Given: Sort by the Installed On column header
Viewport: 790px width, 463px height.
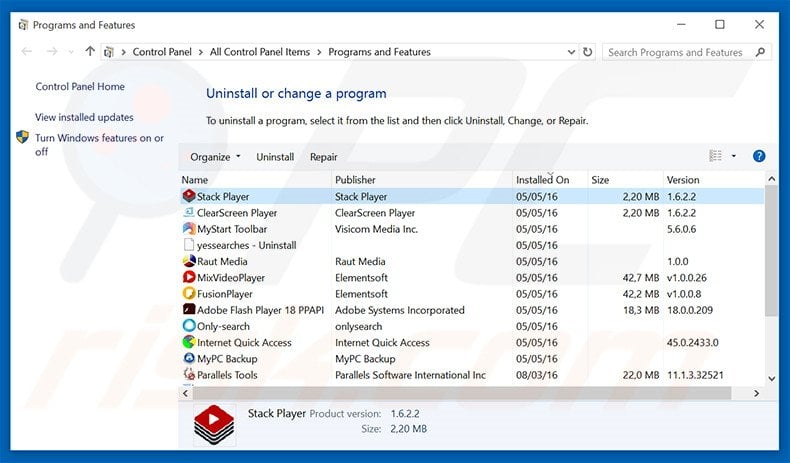Looking at the screenshot, I should [550, 179].
